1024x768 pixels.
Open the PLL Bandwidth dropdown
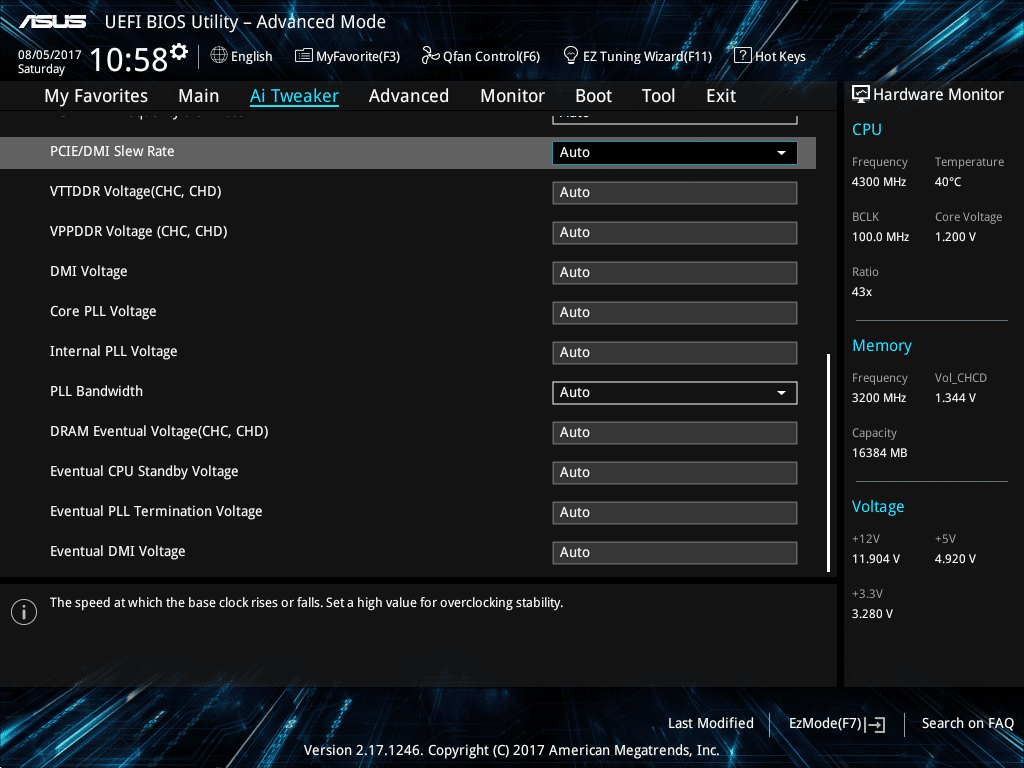[x=675, y=392]
